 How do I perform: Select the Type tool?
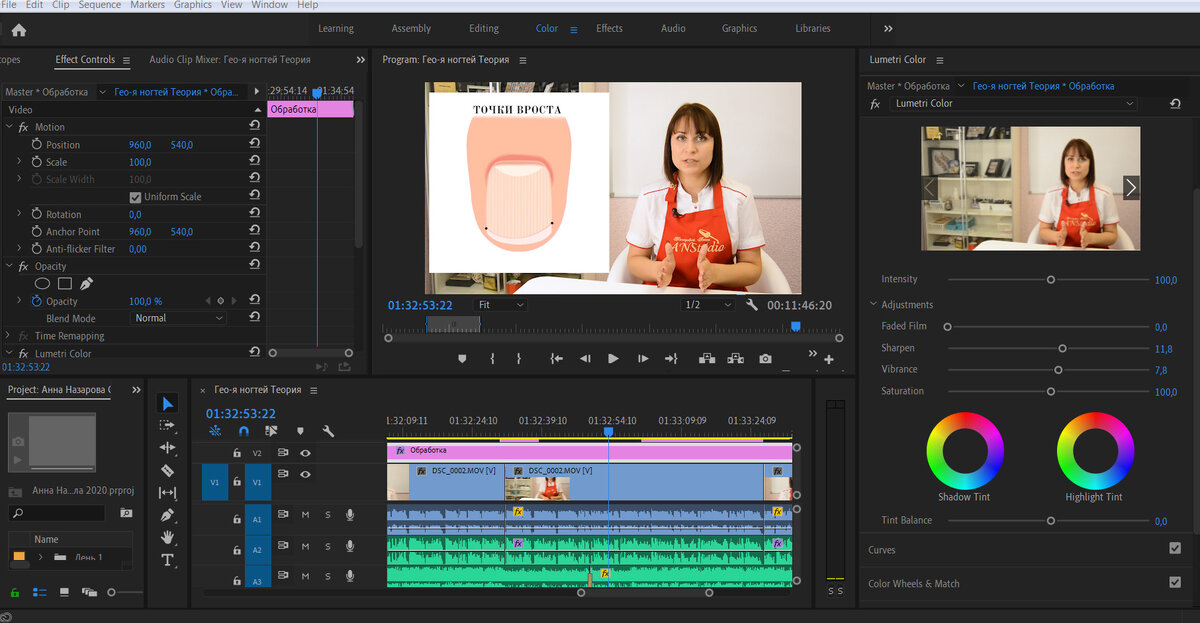pyautogui.click(x=167, y=560)
